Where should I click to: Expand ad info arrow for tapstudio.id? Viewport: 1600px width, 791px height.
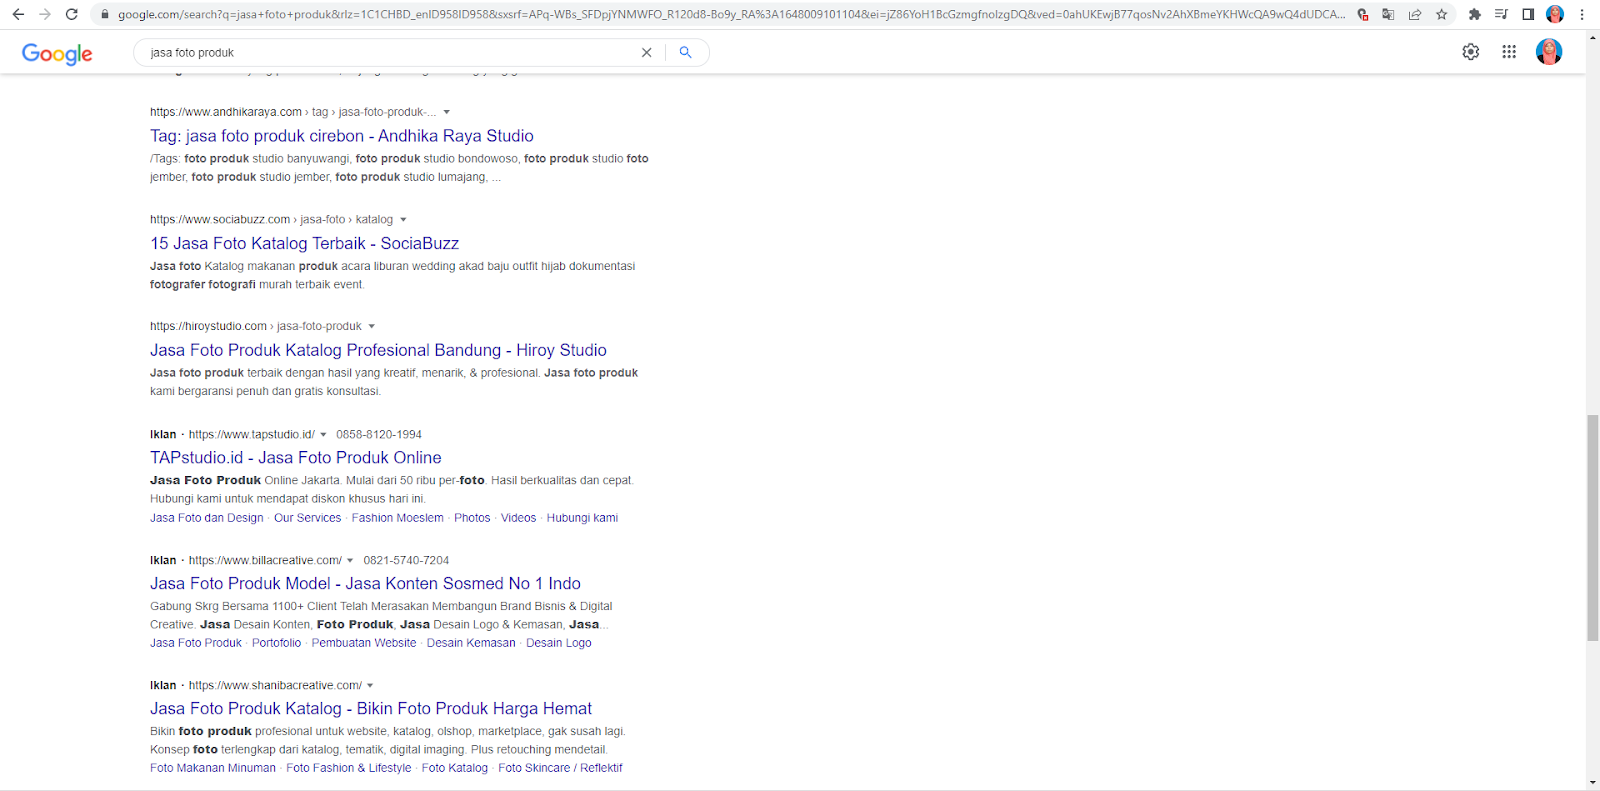coord(323,435)
